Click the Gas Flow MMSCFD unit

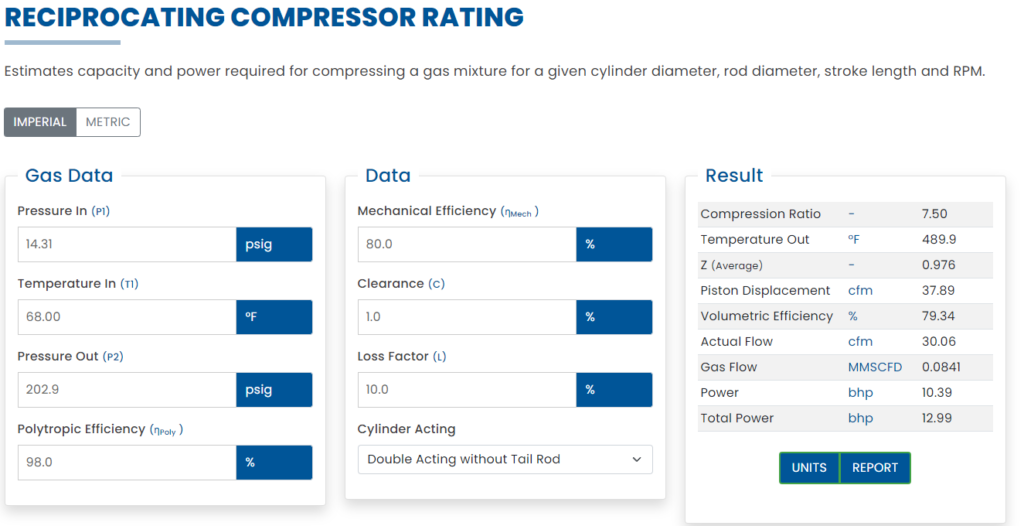(874, 367)
